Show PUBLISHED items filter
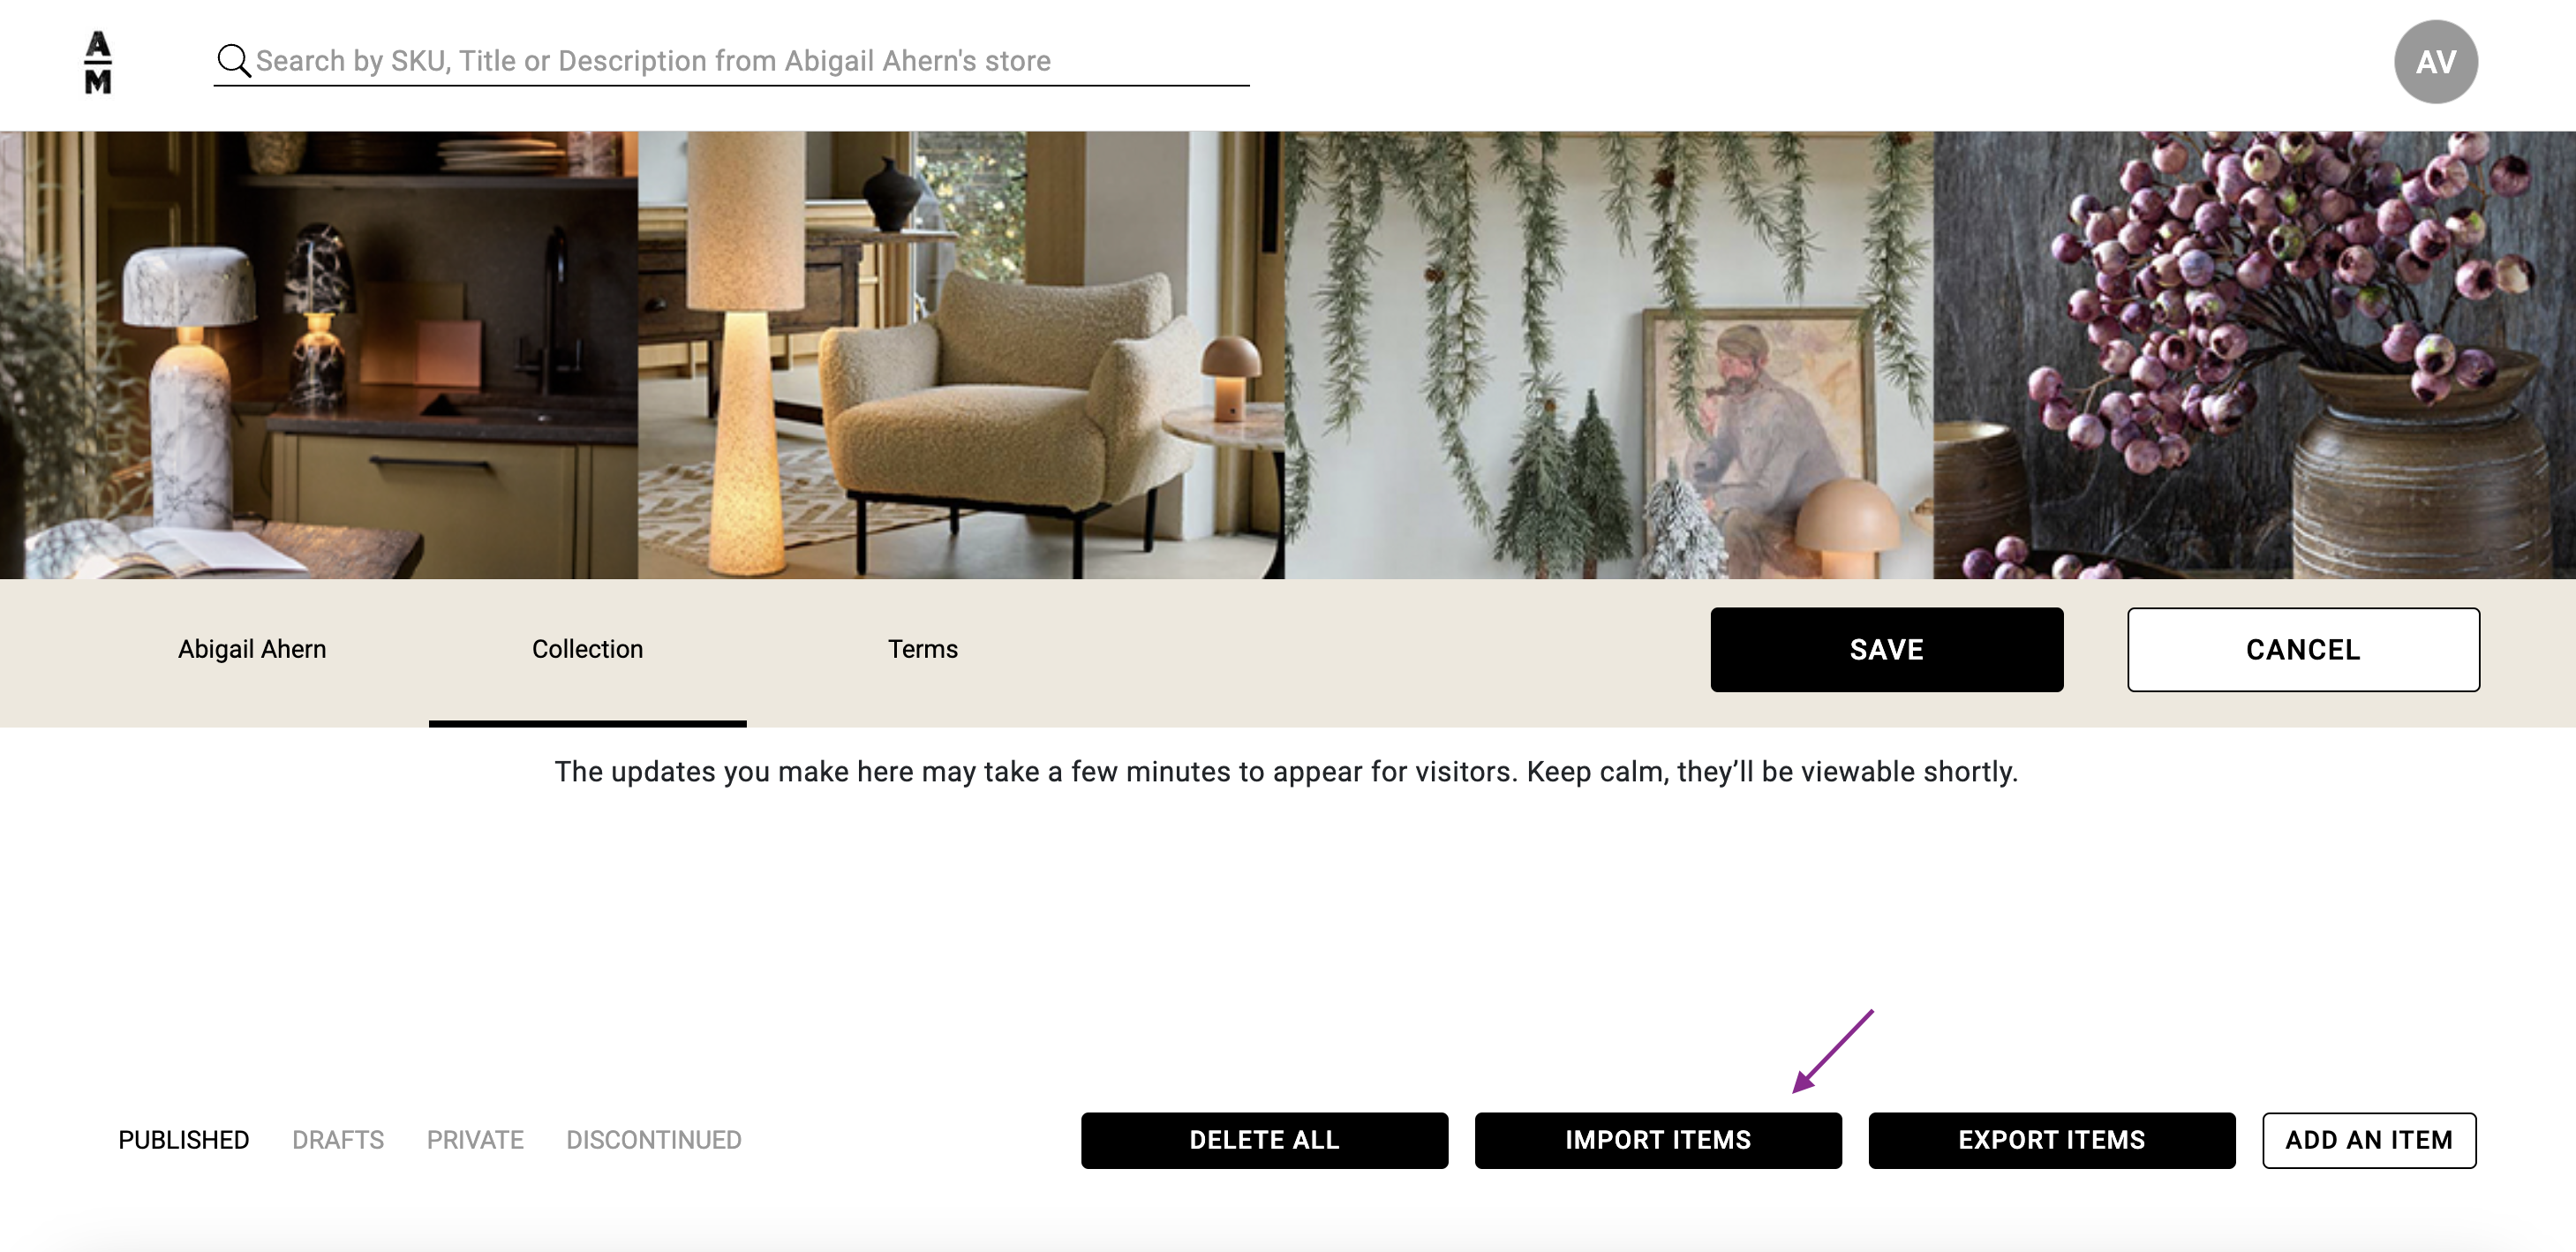The image size is (2576, 1252). [x=184, y=1140]
